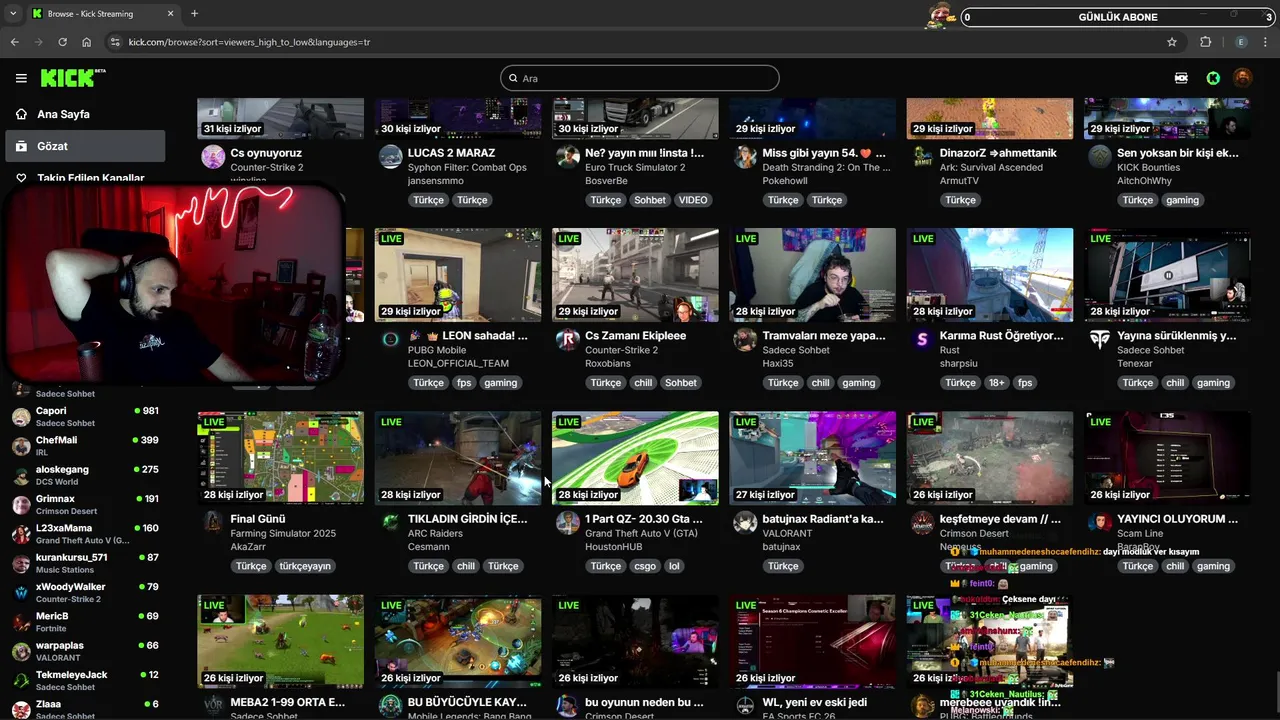Open the browser three-dot menu
The image size is (1280, 720).
(1266, 42)
